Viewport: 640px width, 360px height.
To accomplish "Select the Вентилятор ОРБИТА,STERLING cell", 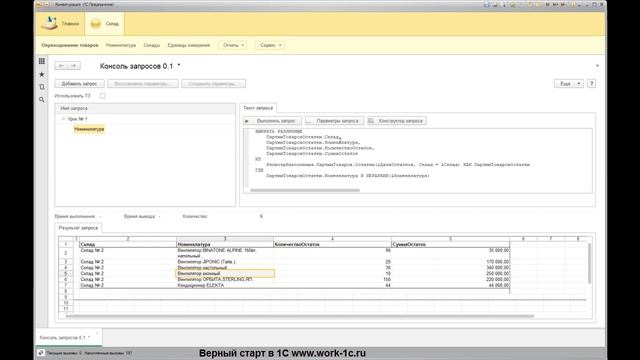I will [225, 280].
